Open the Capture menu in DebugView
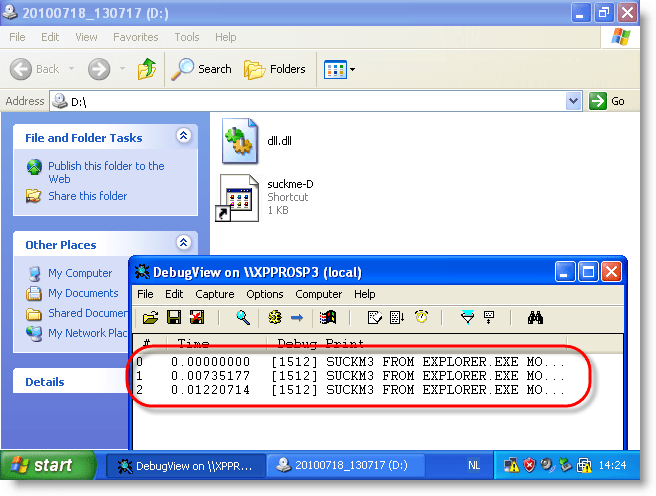656x496 pixels. pyautogui.click(x=214, y=294)
